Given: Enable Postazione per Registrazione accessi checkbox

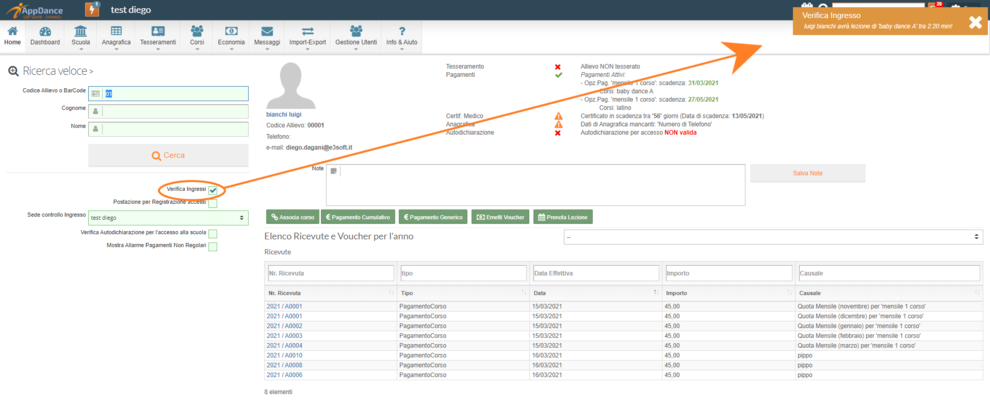Looking at the screenshot, I should [x=213, y=203].
